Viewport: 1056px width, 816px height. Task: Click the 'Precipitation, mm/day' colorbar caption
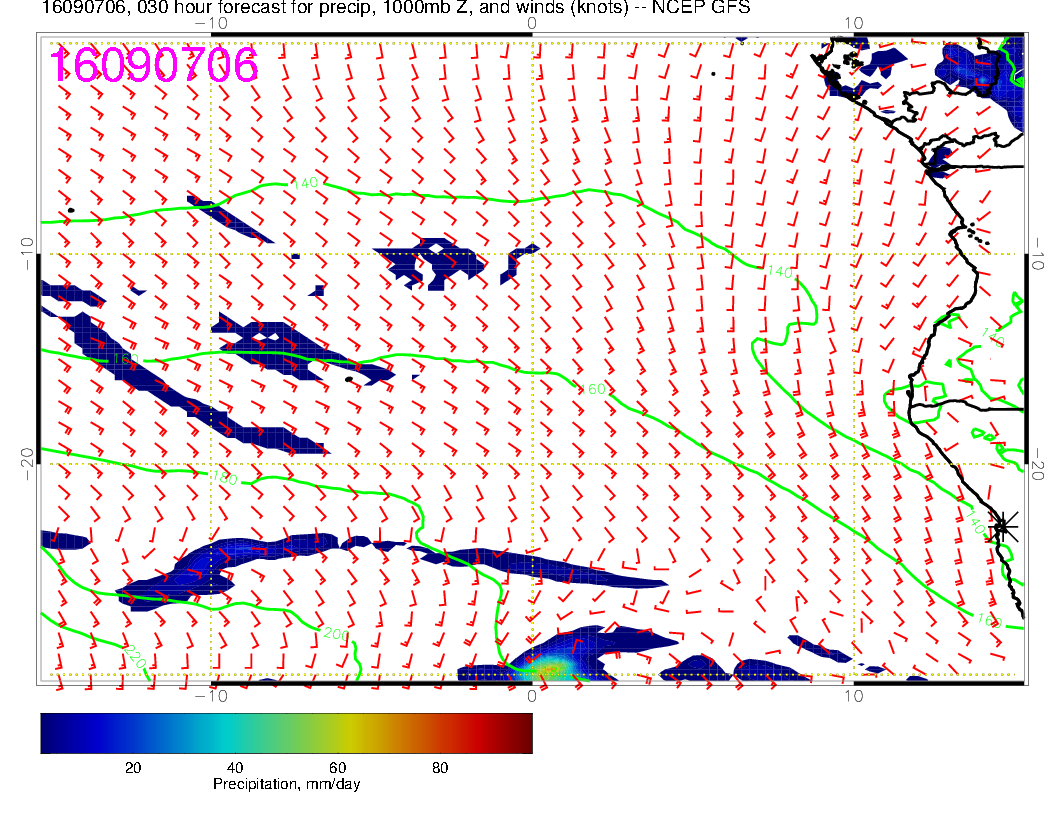pos(286,785)
